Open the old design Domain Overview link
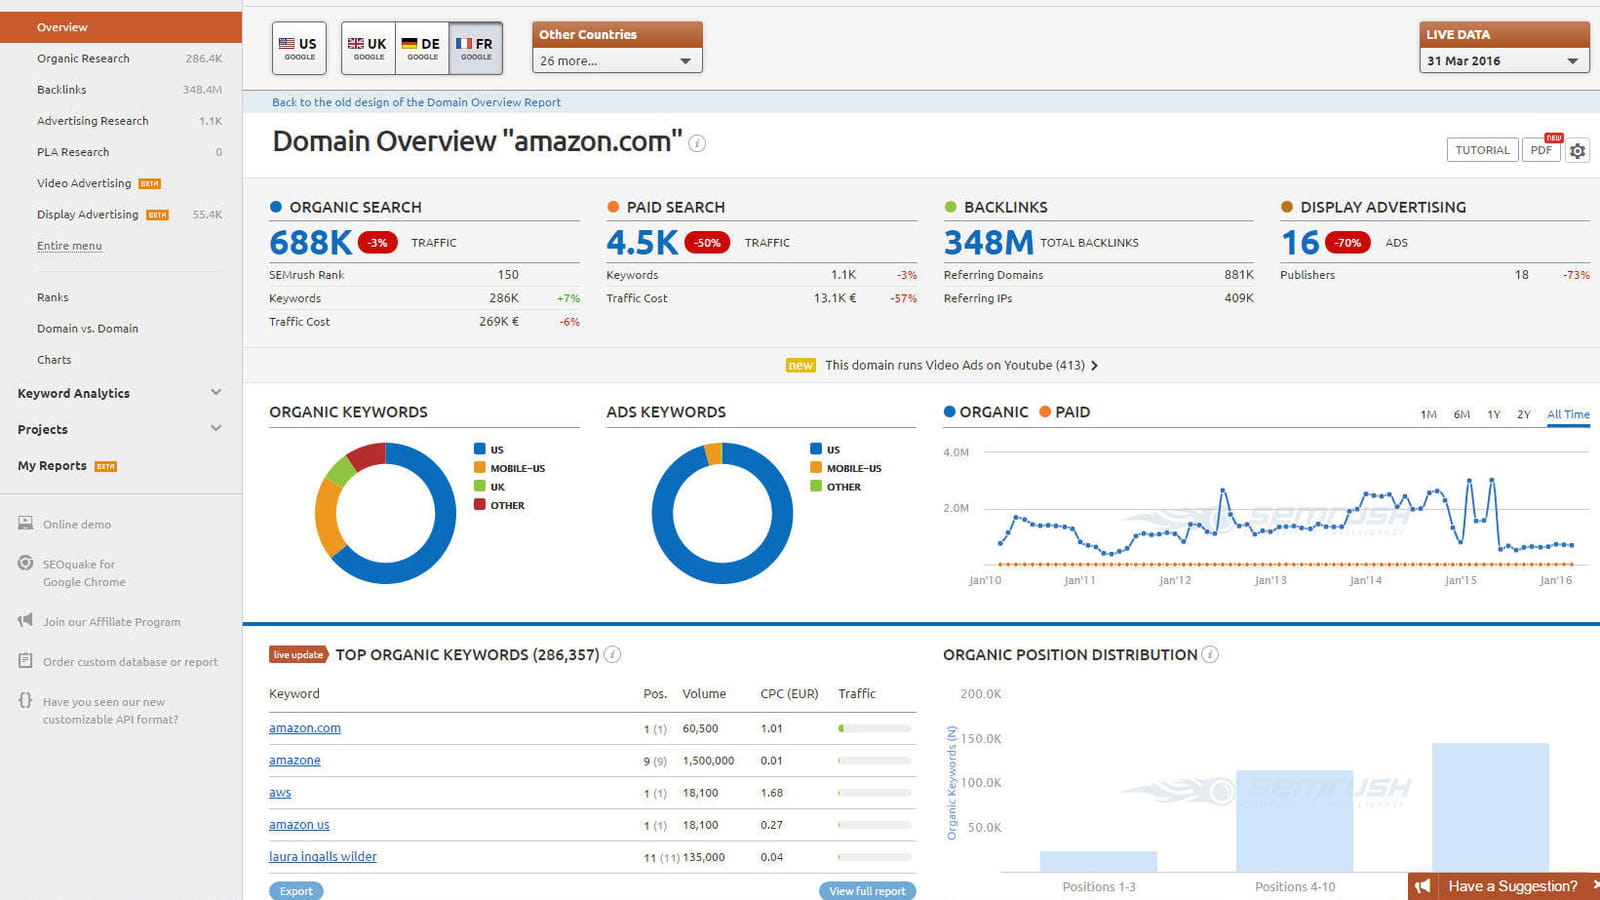 (416, 102)
